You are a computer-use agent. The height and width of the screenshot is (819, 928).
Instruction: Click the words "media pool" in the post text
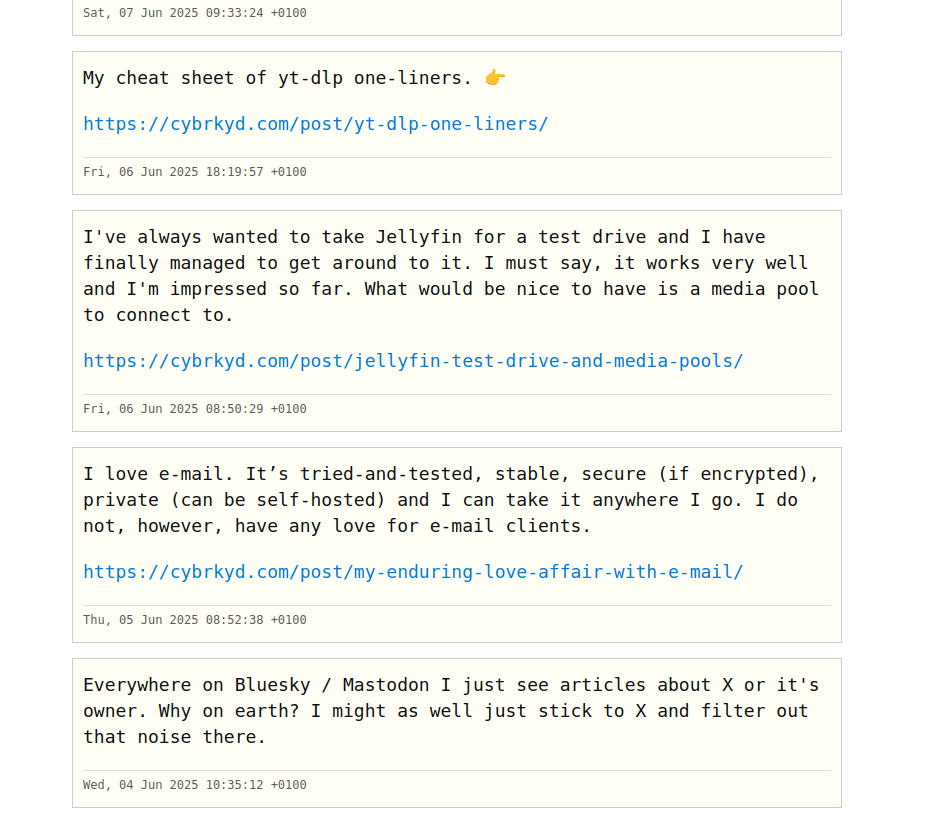point(765,289)
